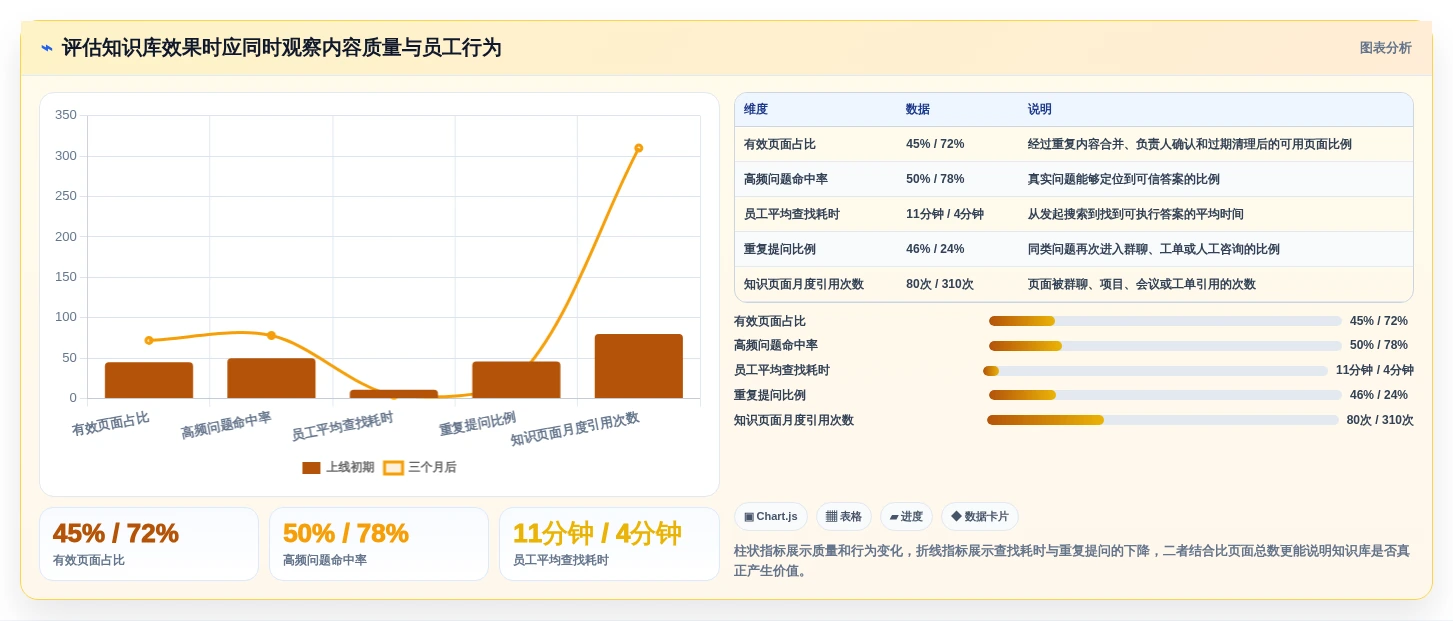The image size is (1453, 621).
Task: Click the 11分钟 / 4分钟 data card
Action: click(609, 544)
